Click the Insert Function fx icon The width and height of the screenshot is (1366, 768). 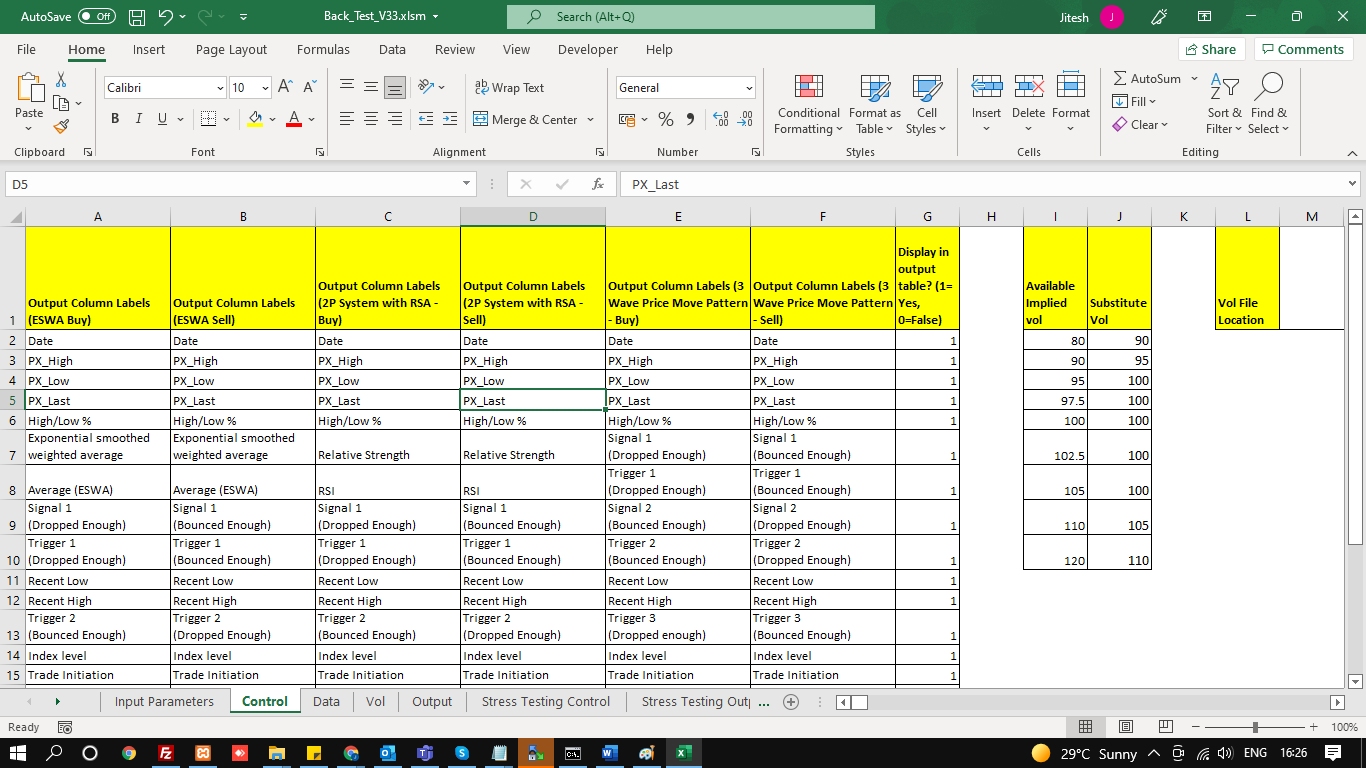click(598, 184)
